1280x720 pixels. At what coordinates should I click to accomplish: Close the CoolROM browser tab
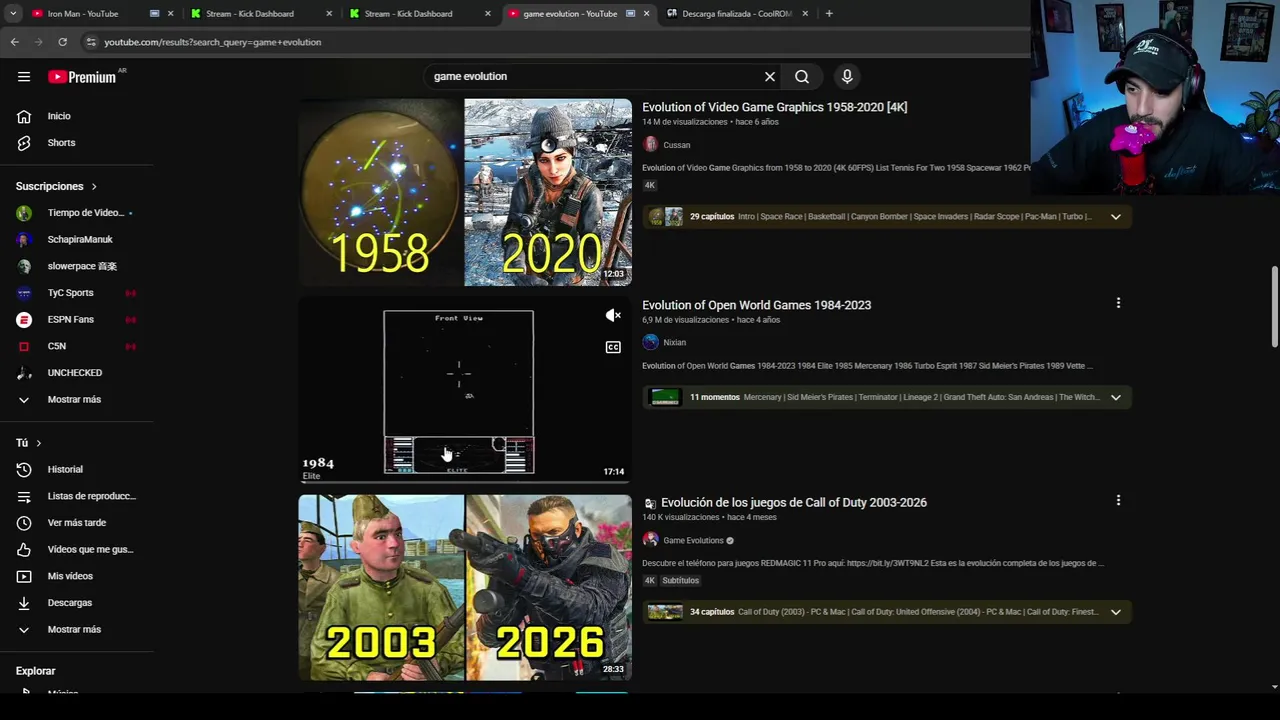click(x=805, y=14)
